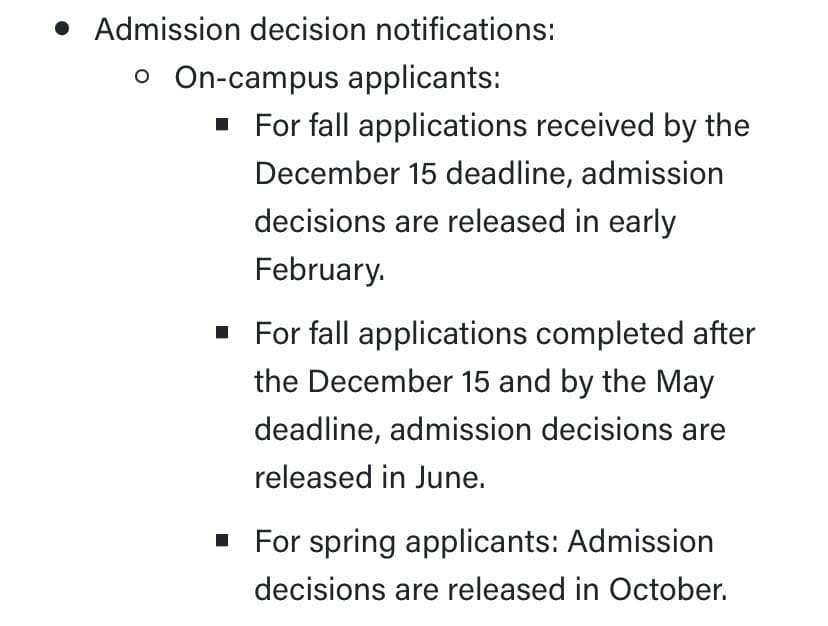Click the solid round bullet before Admission decision notifications
Image resolution: width=828 pixels, height=626 pixels.
click(64, 29)
